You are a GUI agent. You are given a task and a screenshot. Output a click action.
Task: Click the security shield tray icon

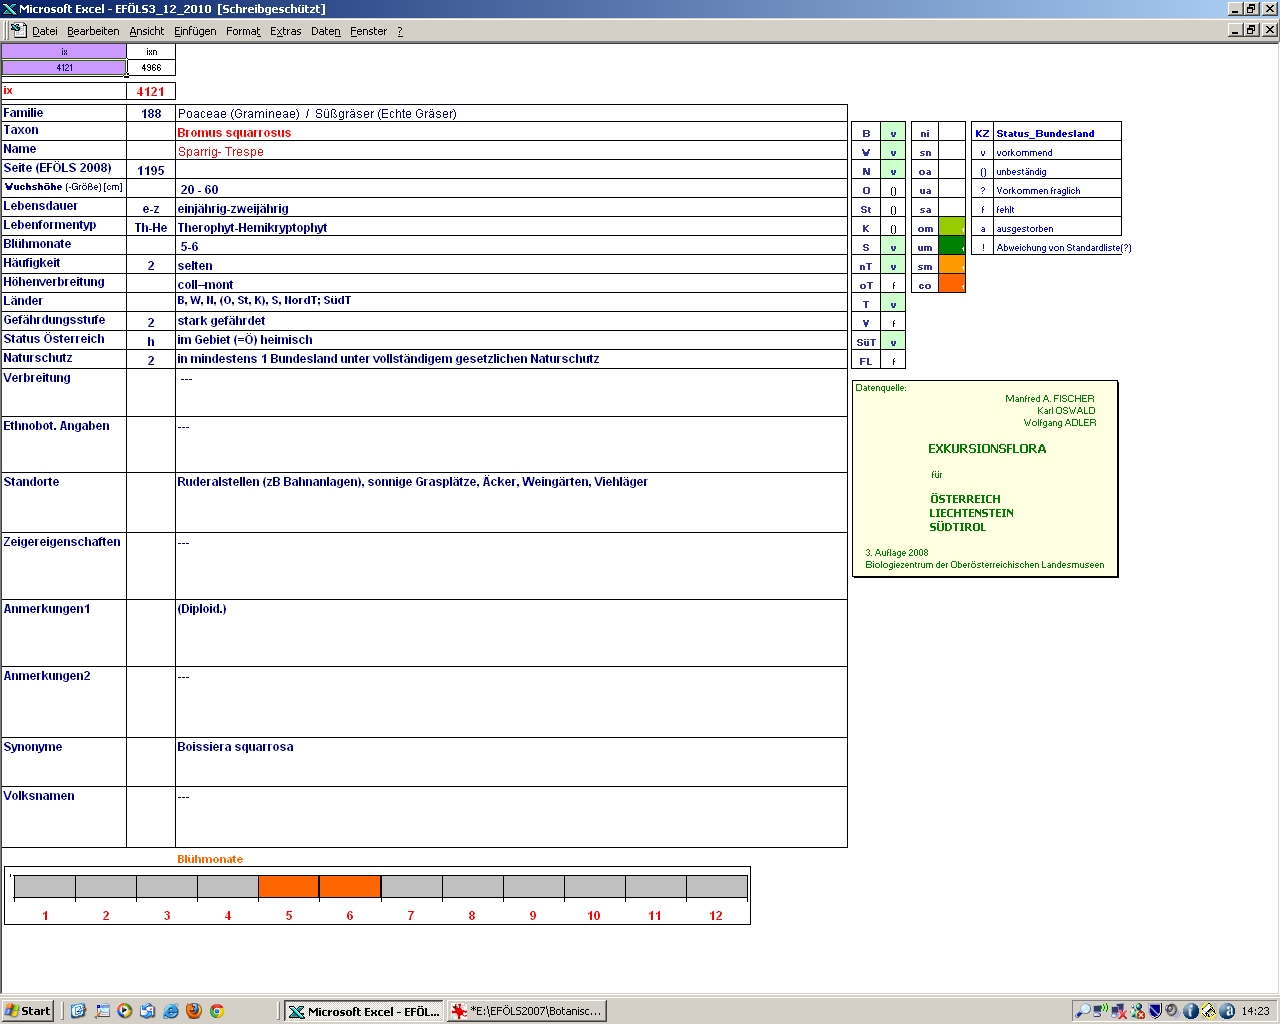pos(1155,1011)
